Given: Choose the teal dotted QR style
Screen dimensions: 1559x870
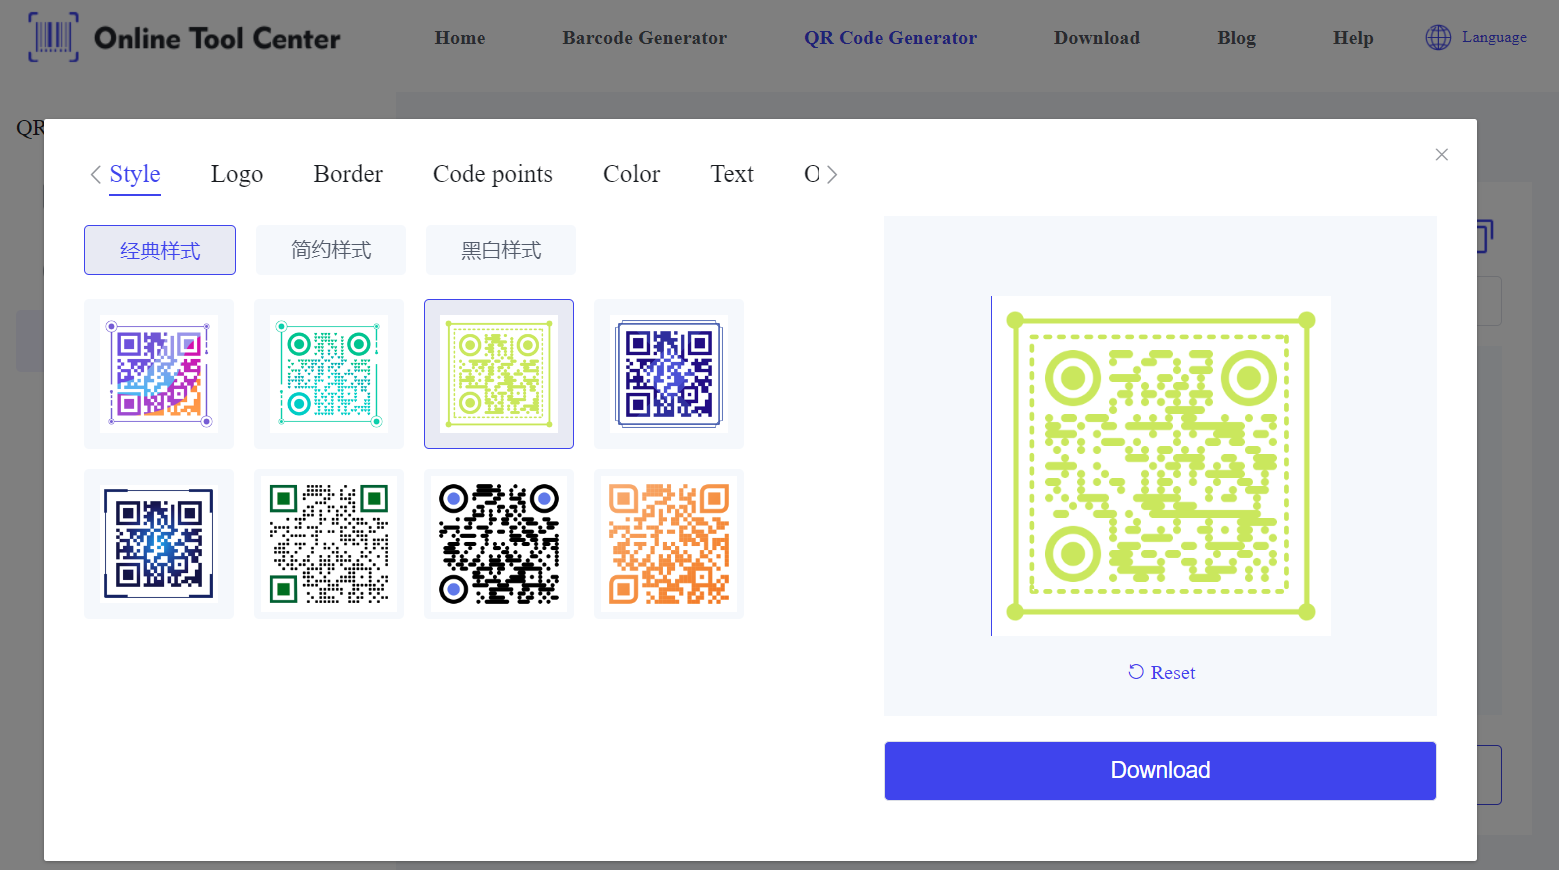Looking at the screenshot, I should [x=329, y=374].
